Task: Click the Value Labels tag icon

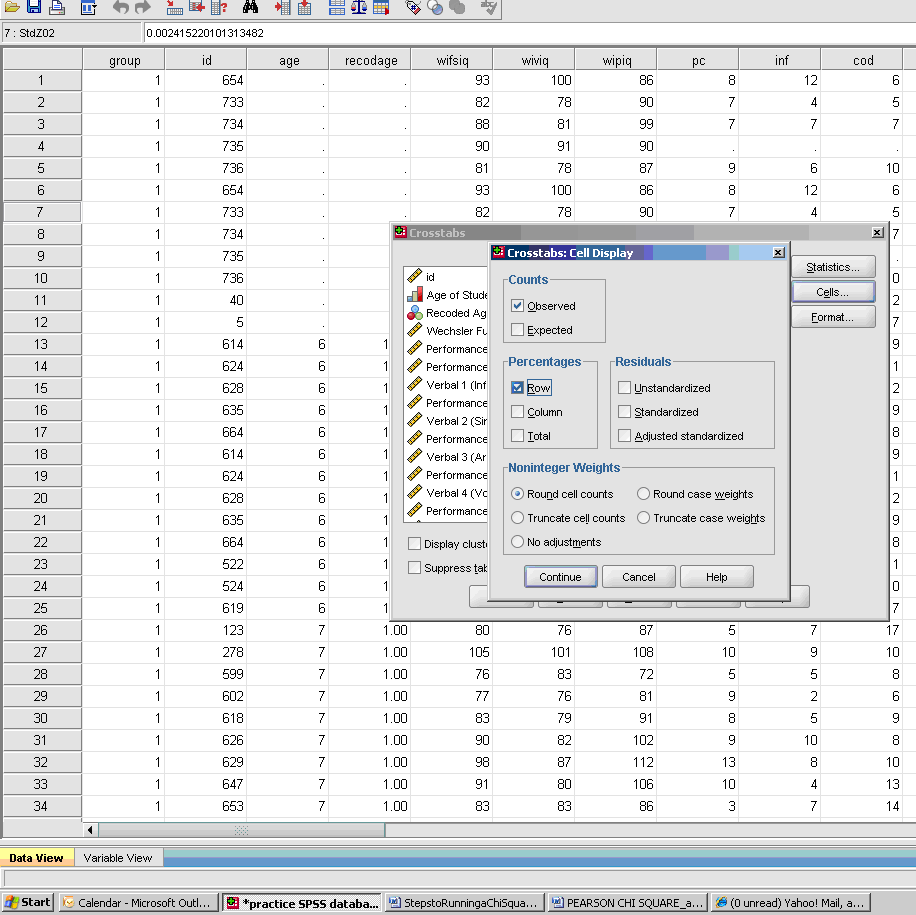Action: click(x=413, y=8)
